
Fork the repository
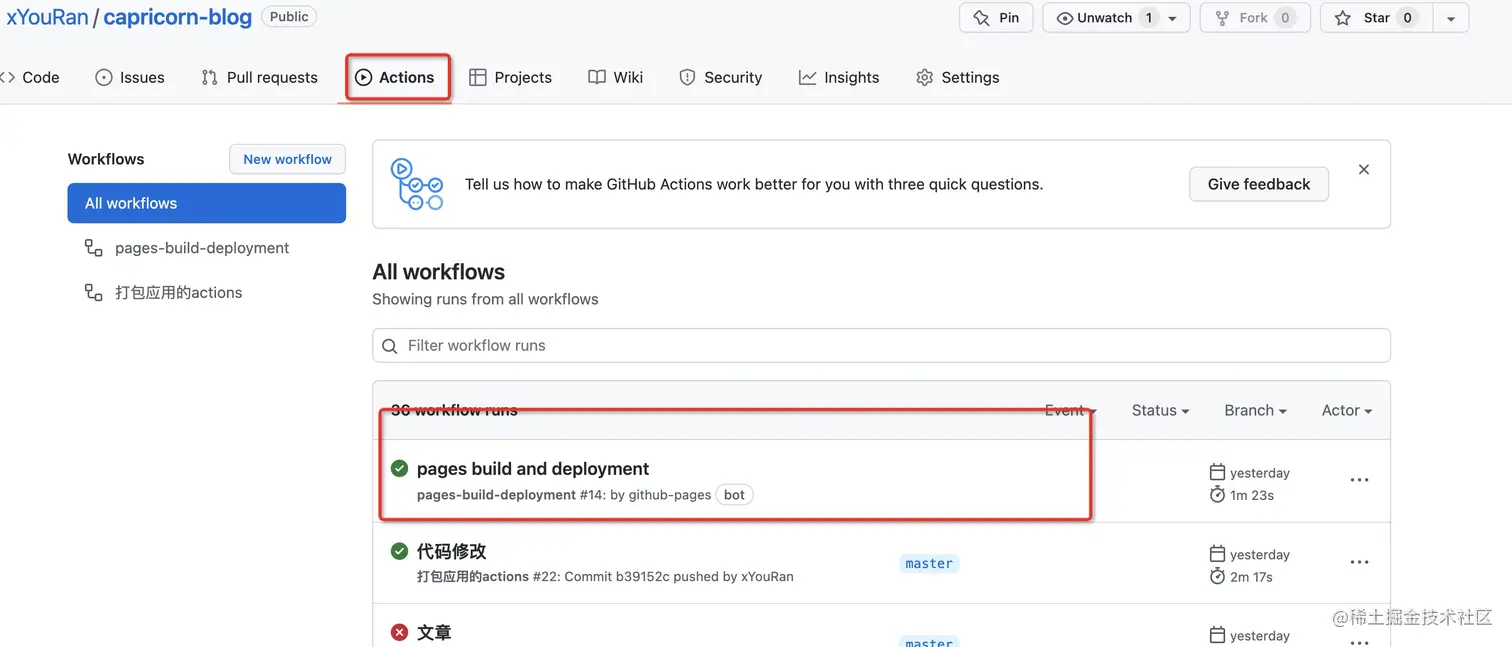[x=1255, y=17]
